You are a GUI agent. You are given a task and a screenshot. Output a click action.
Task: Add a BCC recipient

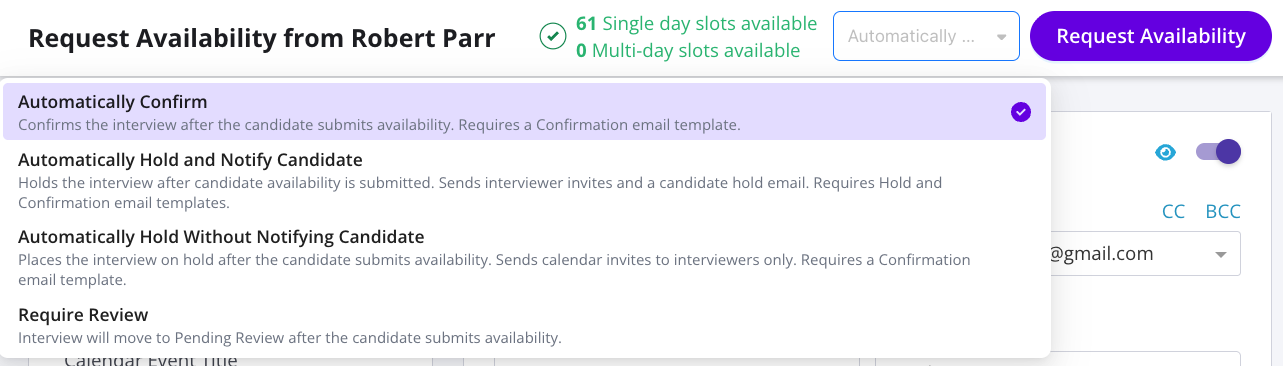point(1223,211)
